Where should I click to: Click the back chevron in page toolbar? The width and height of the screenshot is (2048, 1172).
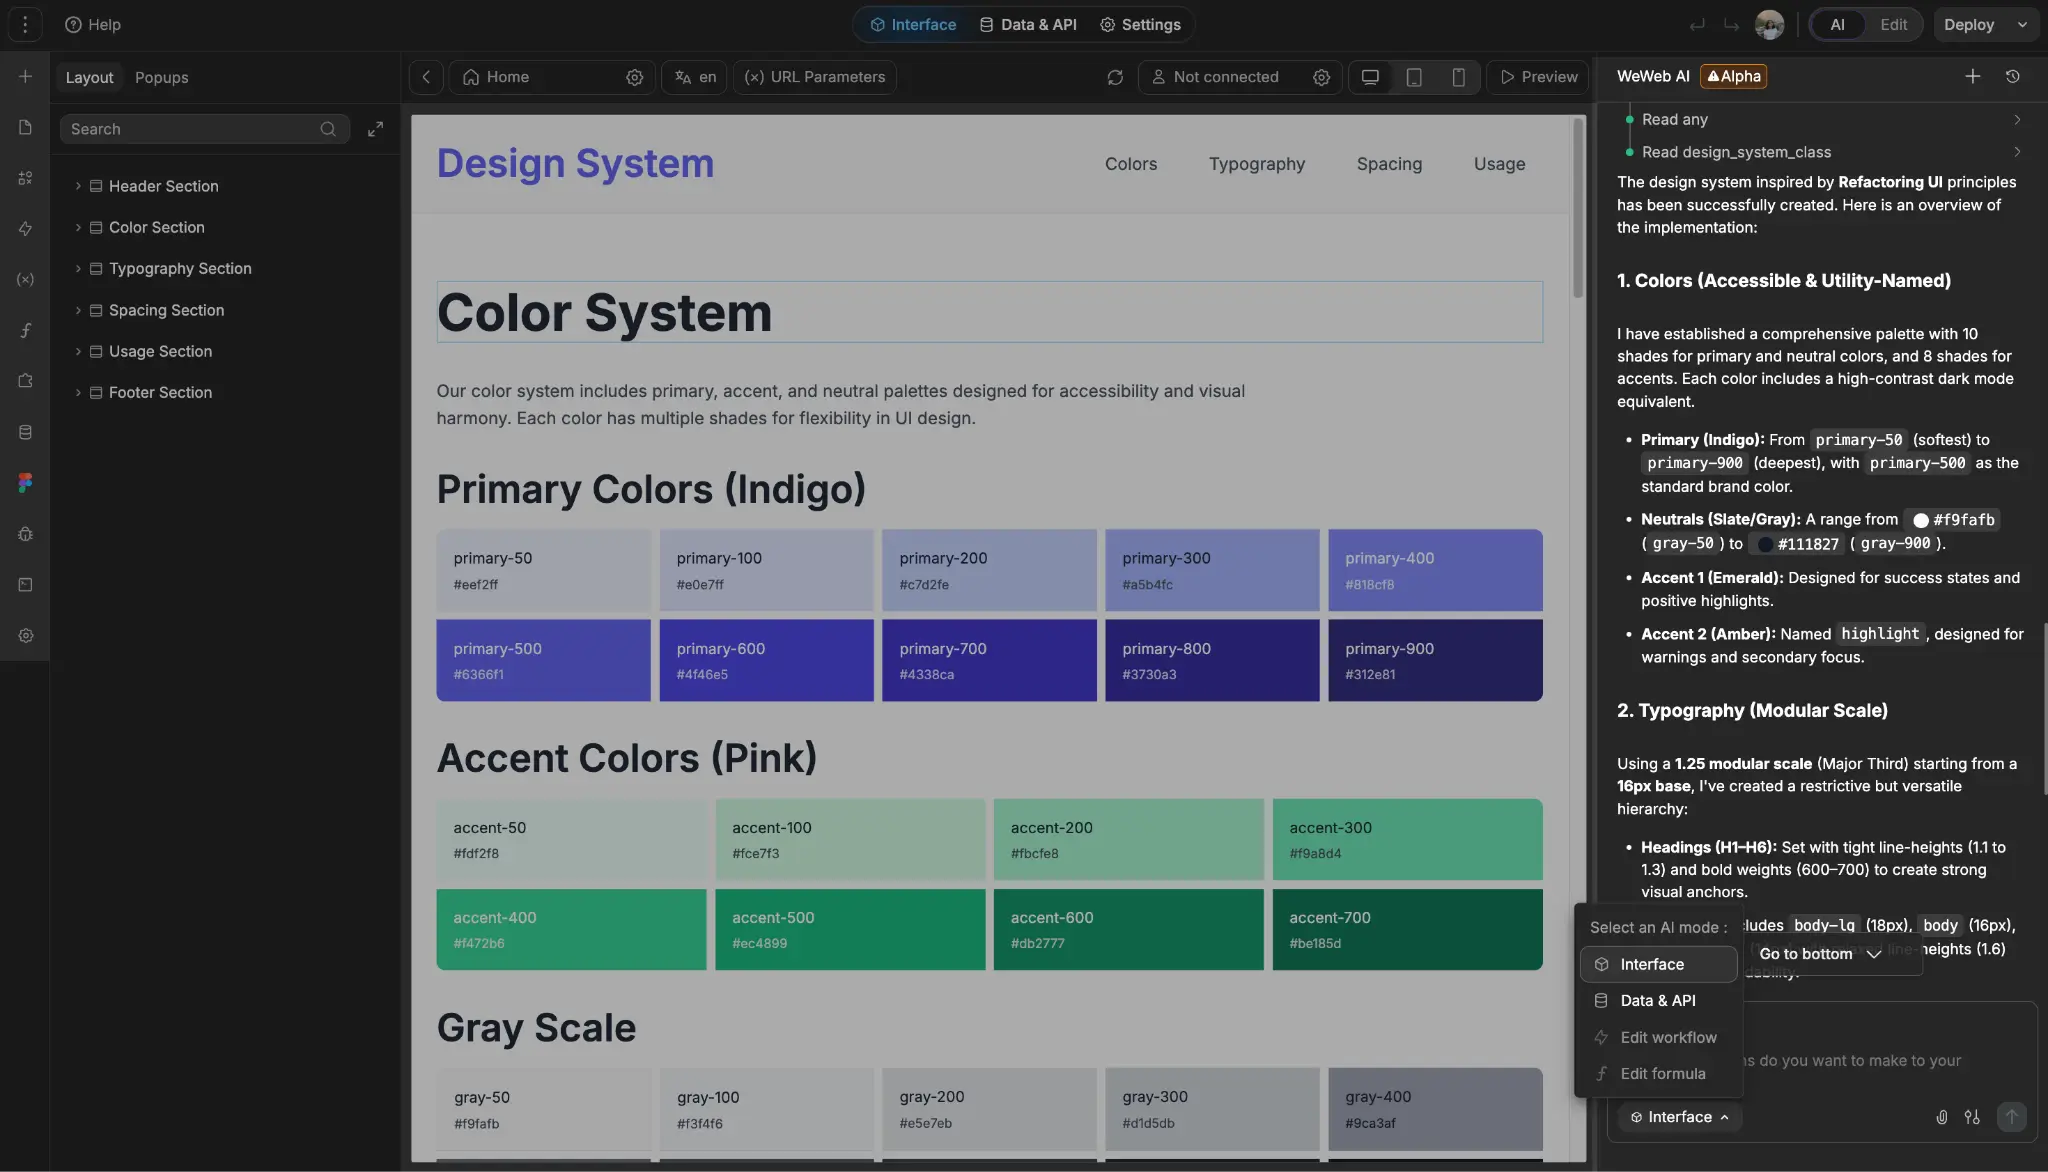[426, 77]
